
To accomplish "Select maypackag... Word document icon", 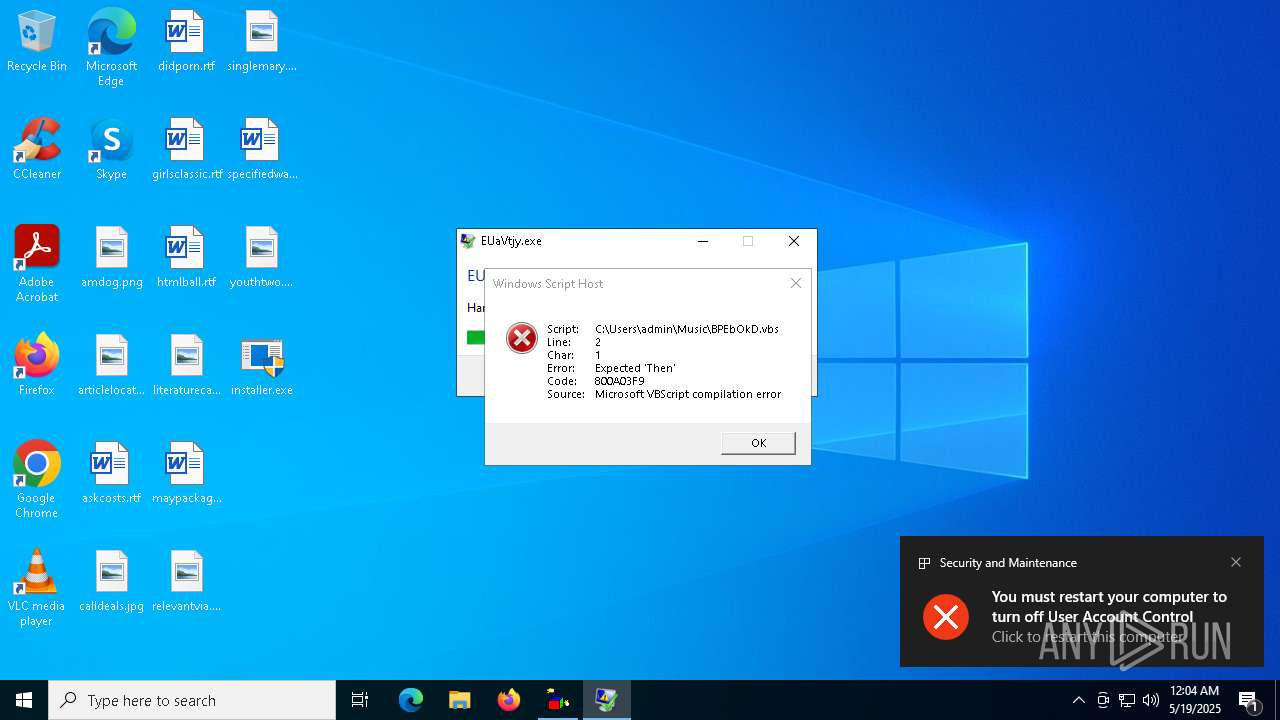I will [186, 474].
